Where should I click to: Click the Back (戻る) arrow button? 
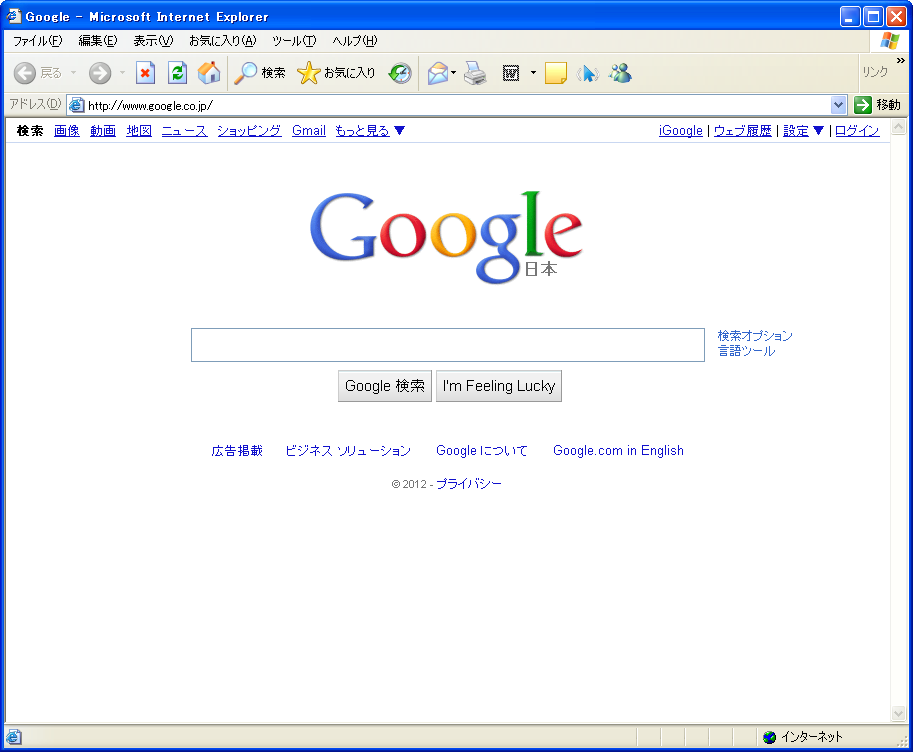[x=24, y=73]
